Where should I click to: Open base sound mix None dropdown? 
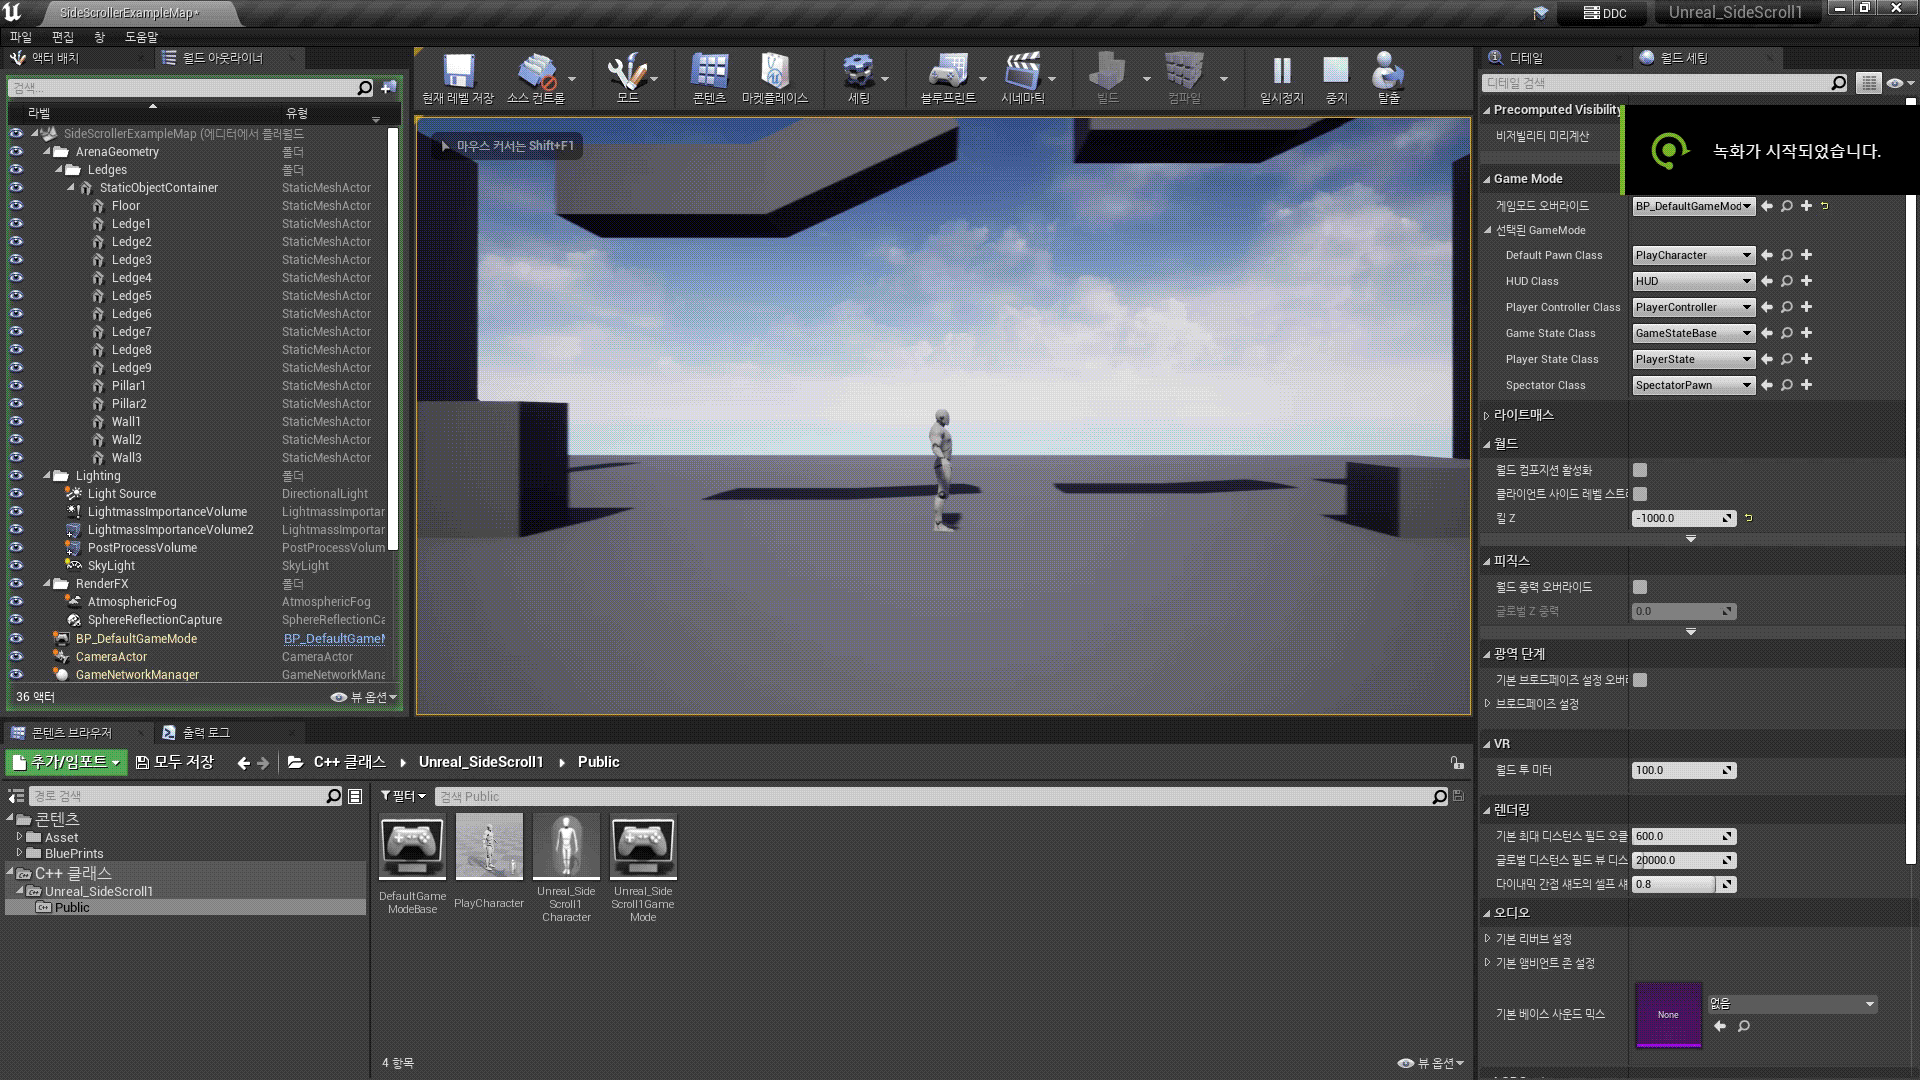(1791, 1004)
